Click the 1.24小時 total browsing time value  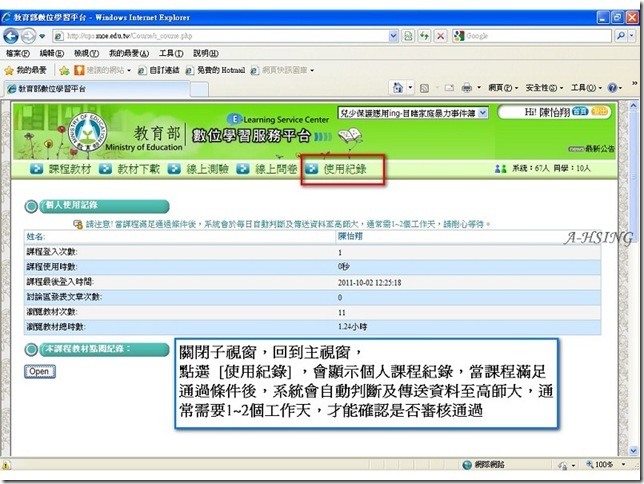pyautogui.click(x=352, y=327)
